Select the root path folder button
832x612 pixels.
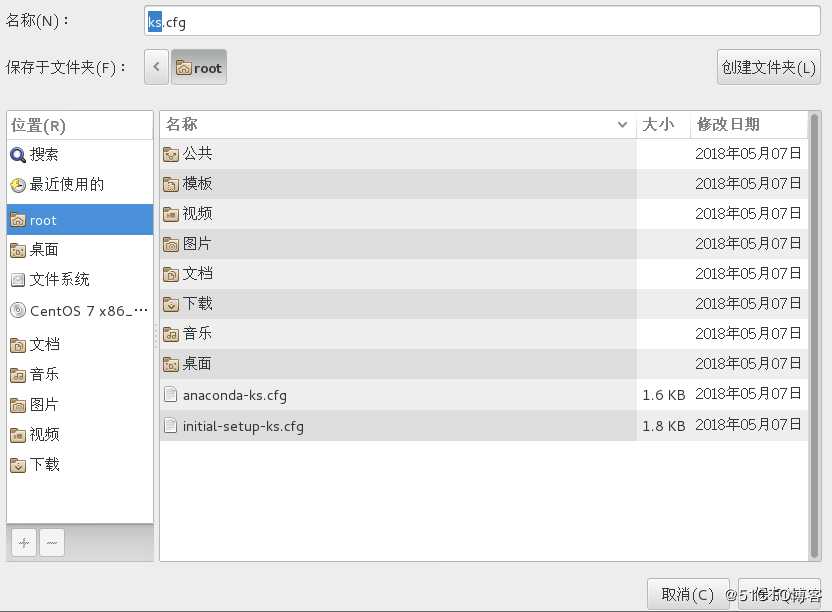[x=199, y=67]
